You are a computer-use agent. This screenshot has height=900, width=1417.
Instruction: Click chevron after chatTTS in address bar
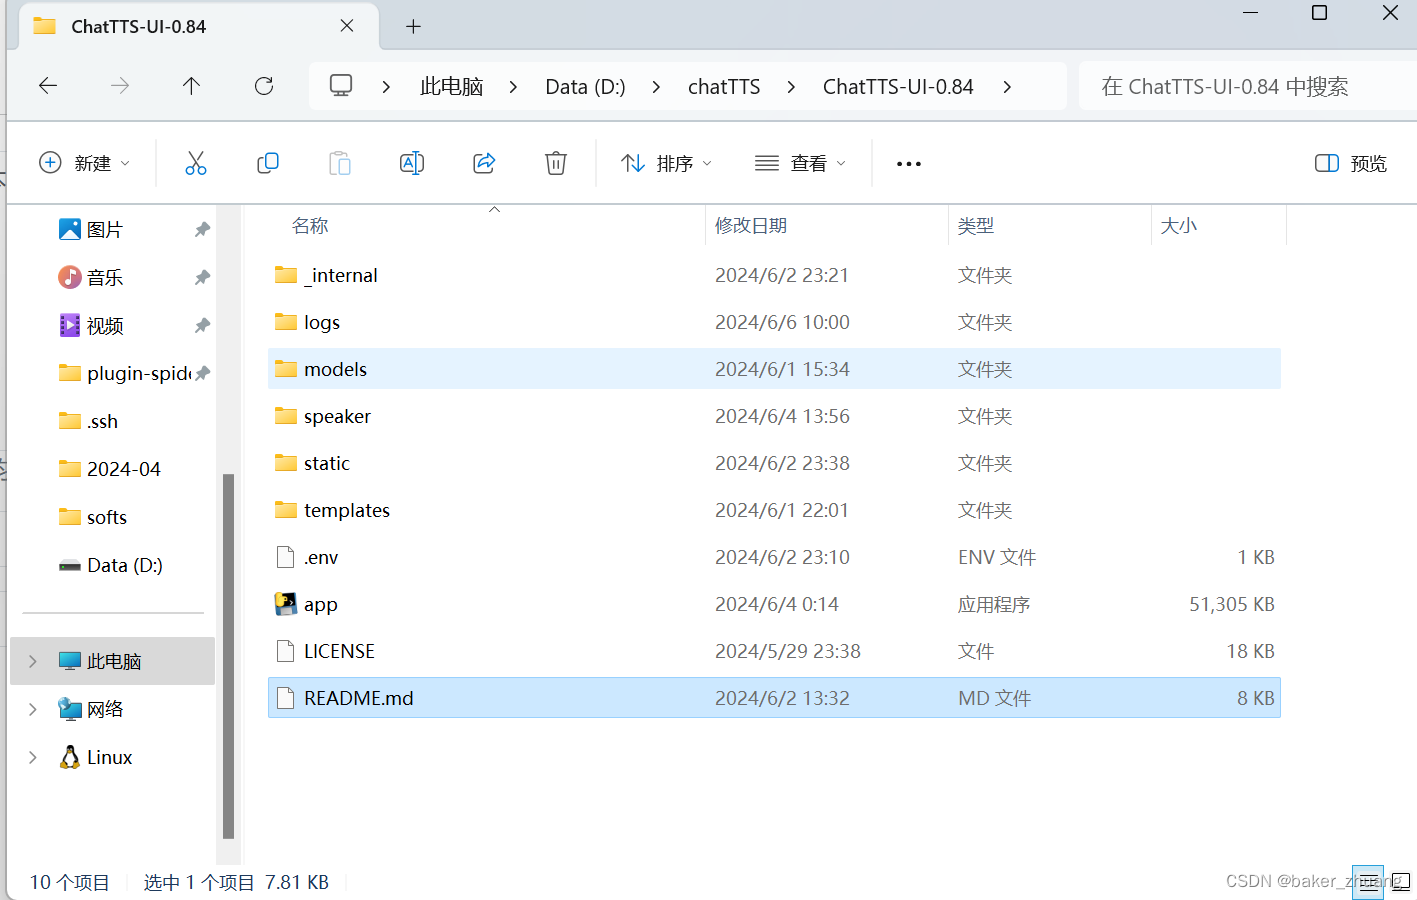click(x=791, y=87)
